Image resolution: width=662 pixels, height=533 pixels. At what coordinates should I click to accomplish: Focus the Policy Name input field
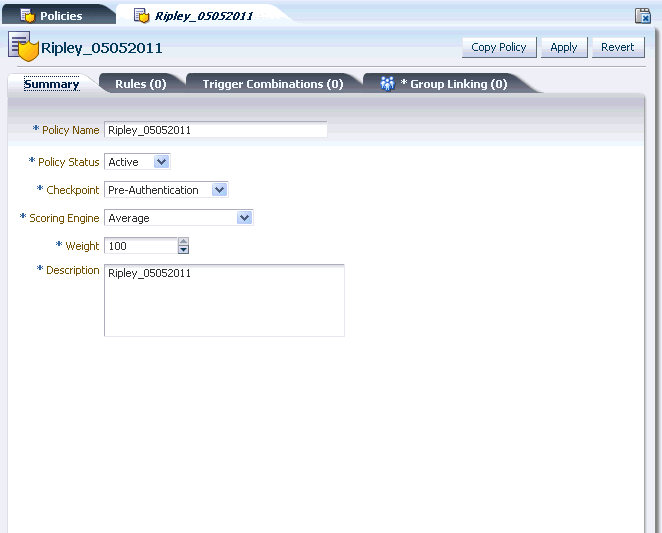(215, 130)
